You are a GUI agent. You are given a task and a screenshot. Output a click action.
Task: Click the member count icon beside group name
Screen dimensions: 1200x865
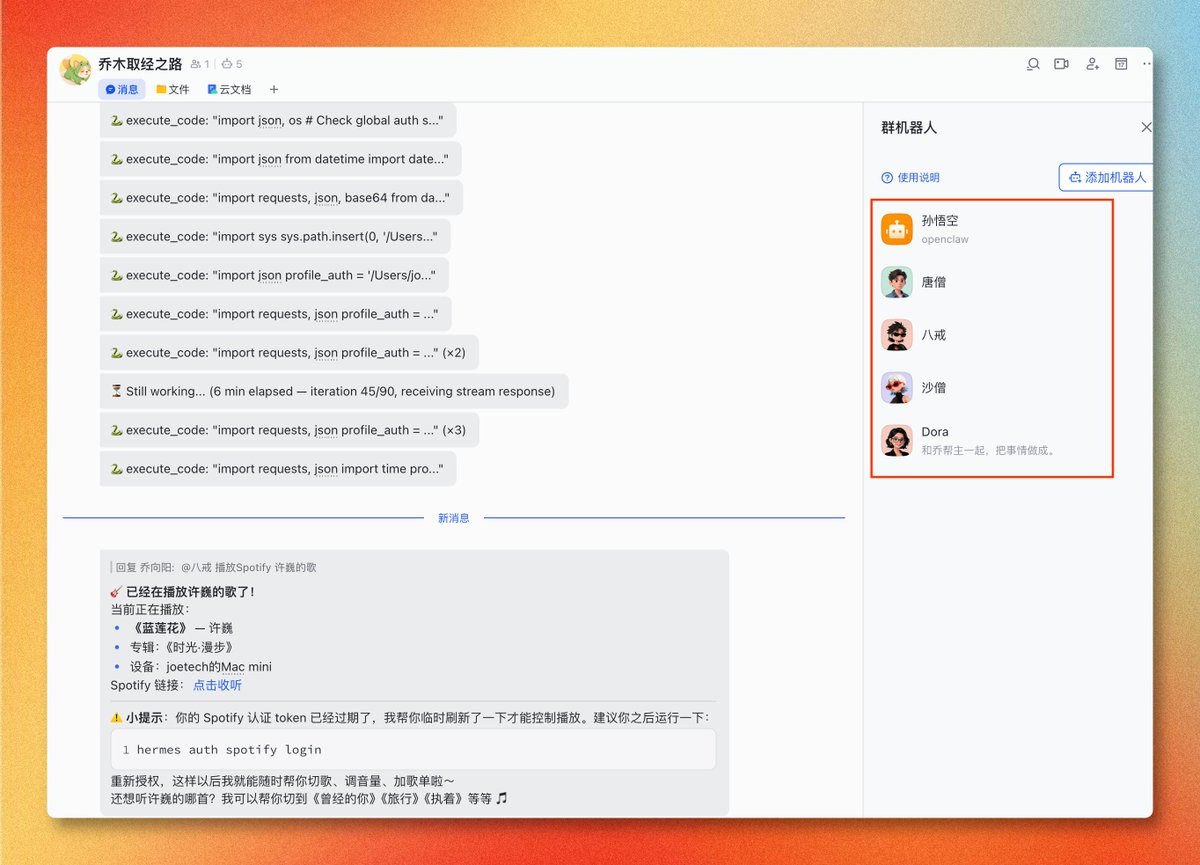[x=200, y=64]
